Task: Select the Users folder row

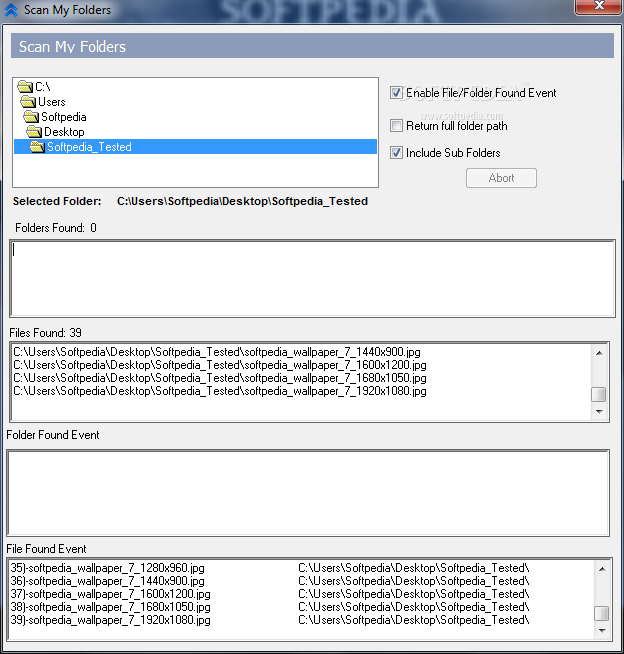Action: click(x=195, y=102)
